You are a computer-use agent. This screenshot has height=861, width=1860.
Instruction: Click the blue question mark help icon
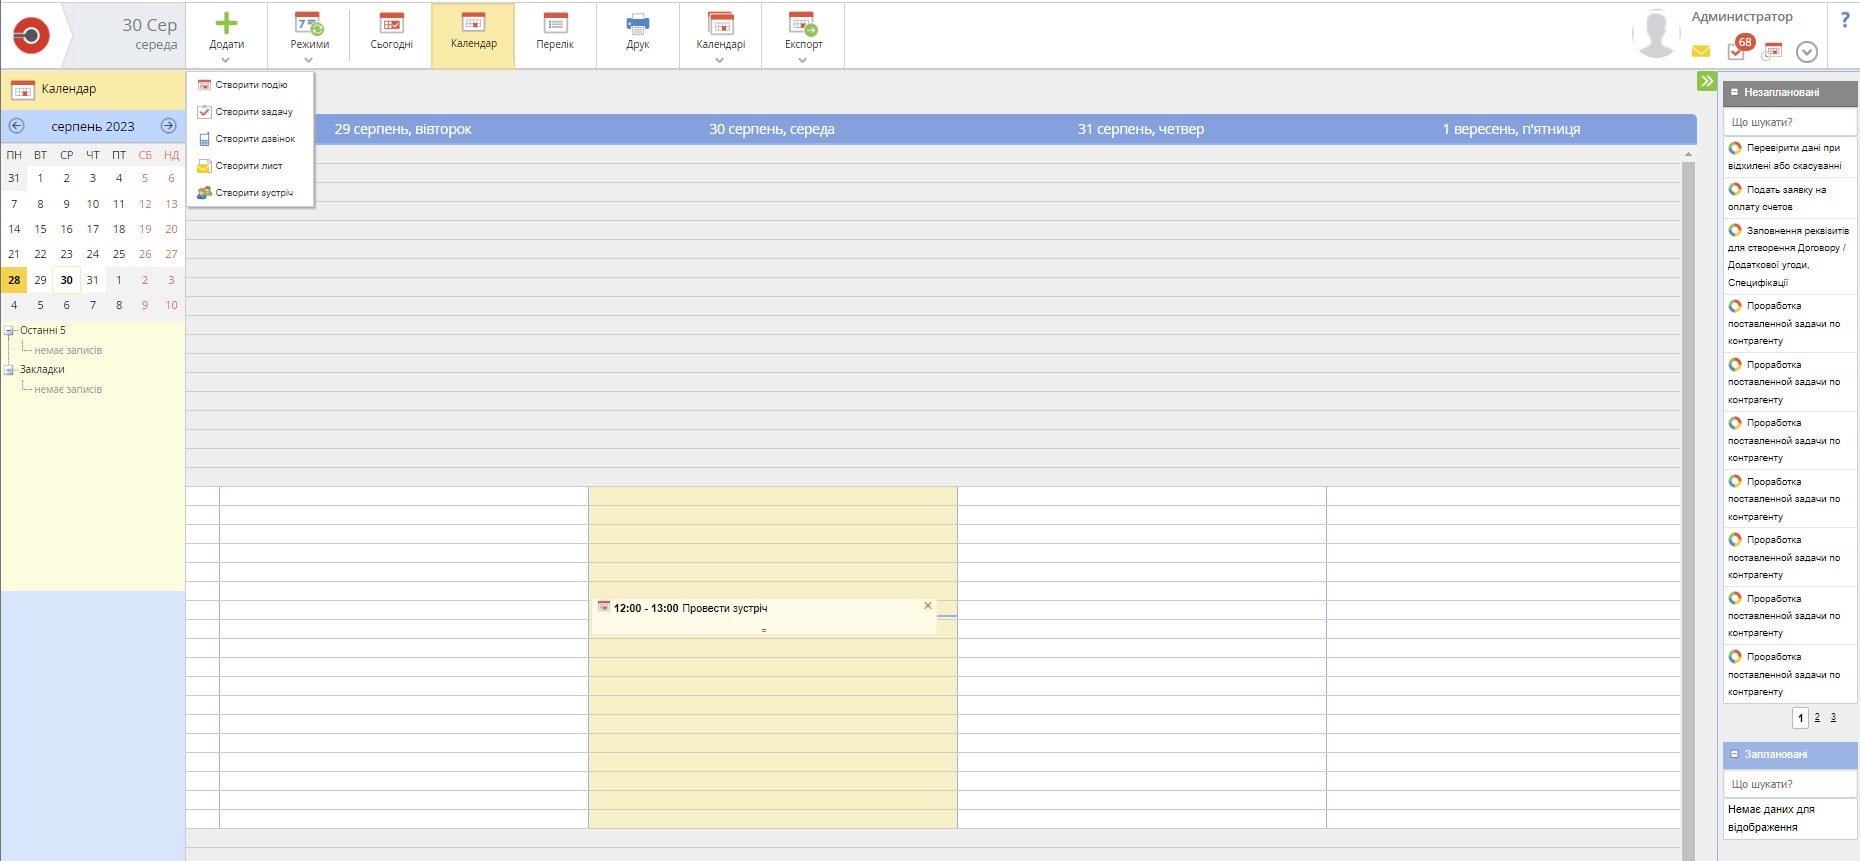click(1844, 20)
